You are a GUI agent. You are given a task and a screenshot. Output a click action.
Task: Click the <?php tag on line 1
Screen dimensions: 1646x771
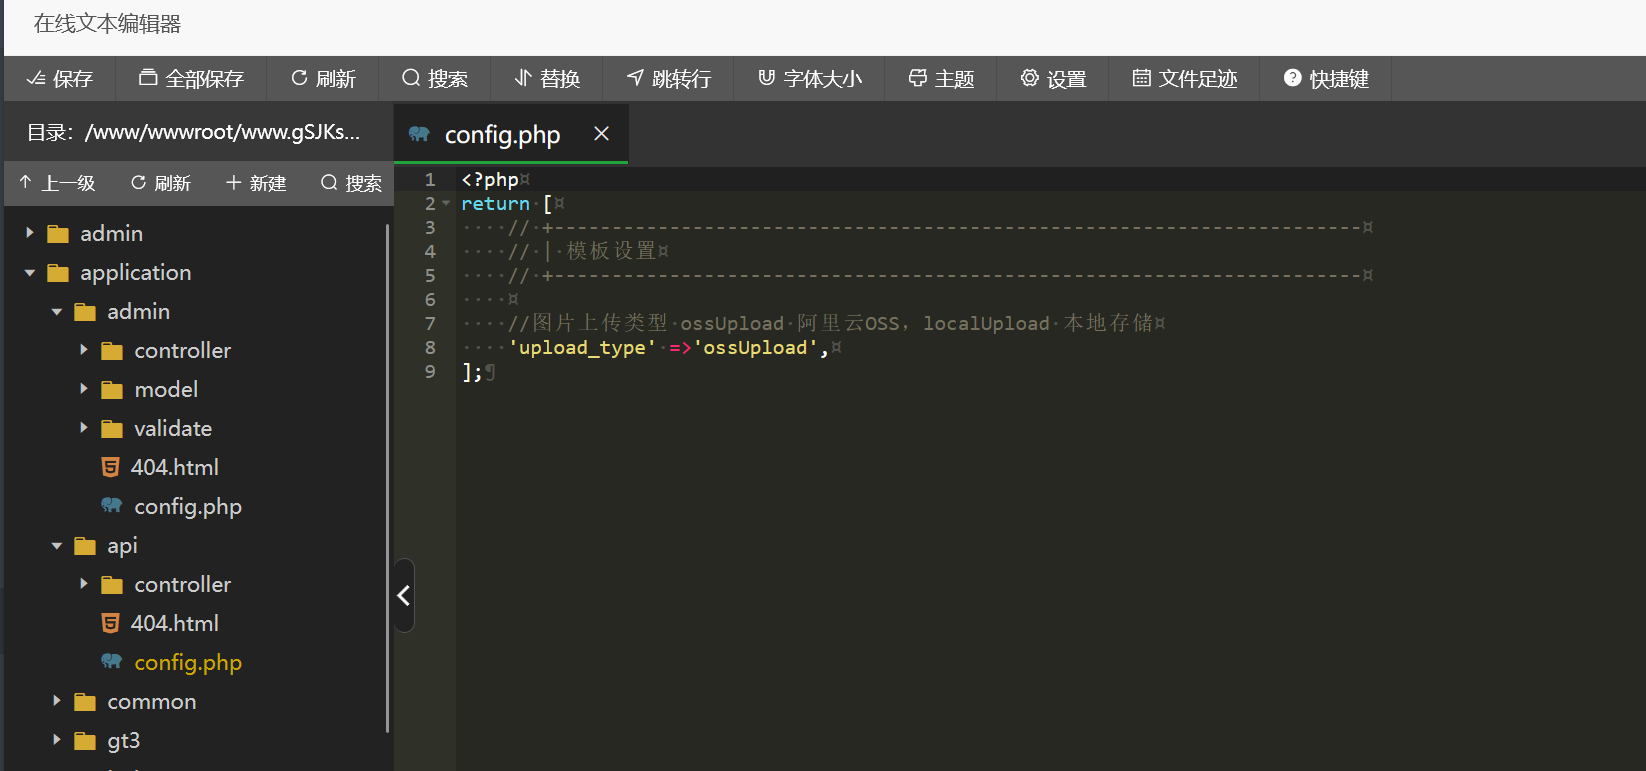click(490, 180)
